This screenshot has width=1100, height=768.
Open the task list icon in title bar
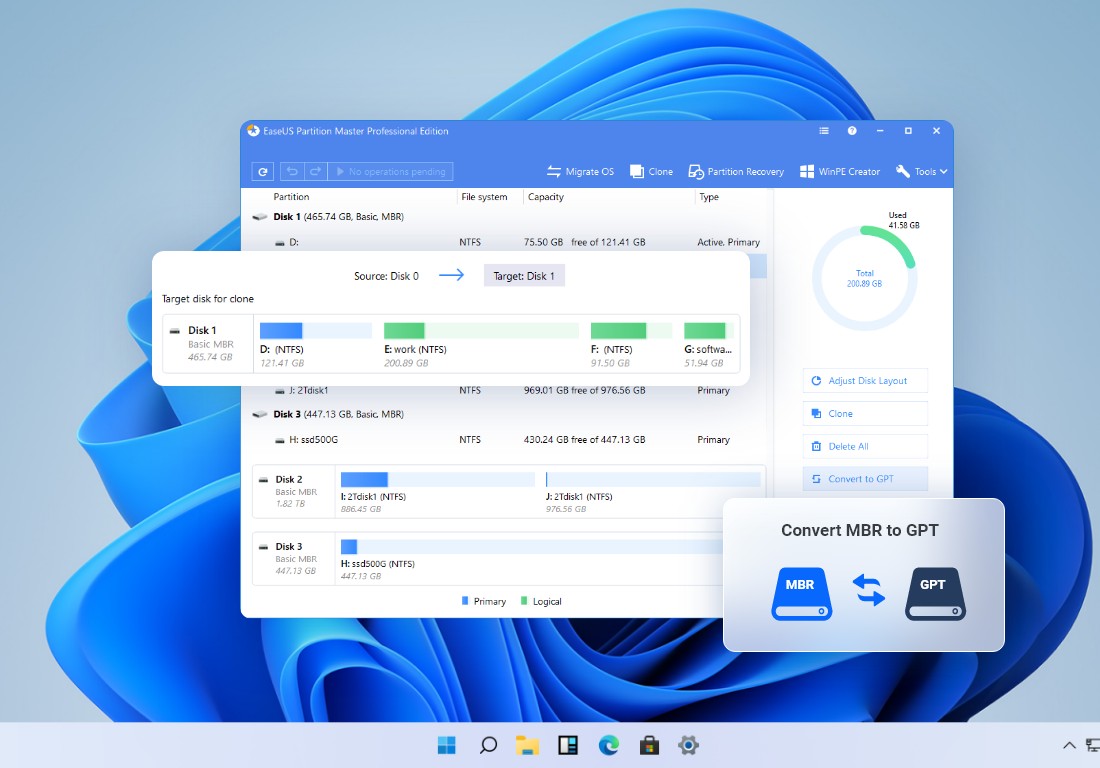point(824,131)
